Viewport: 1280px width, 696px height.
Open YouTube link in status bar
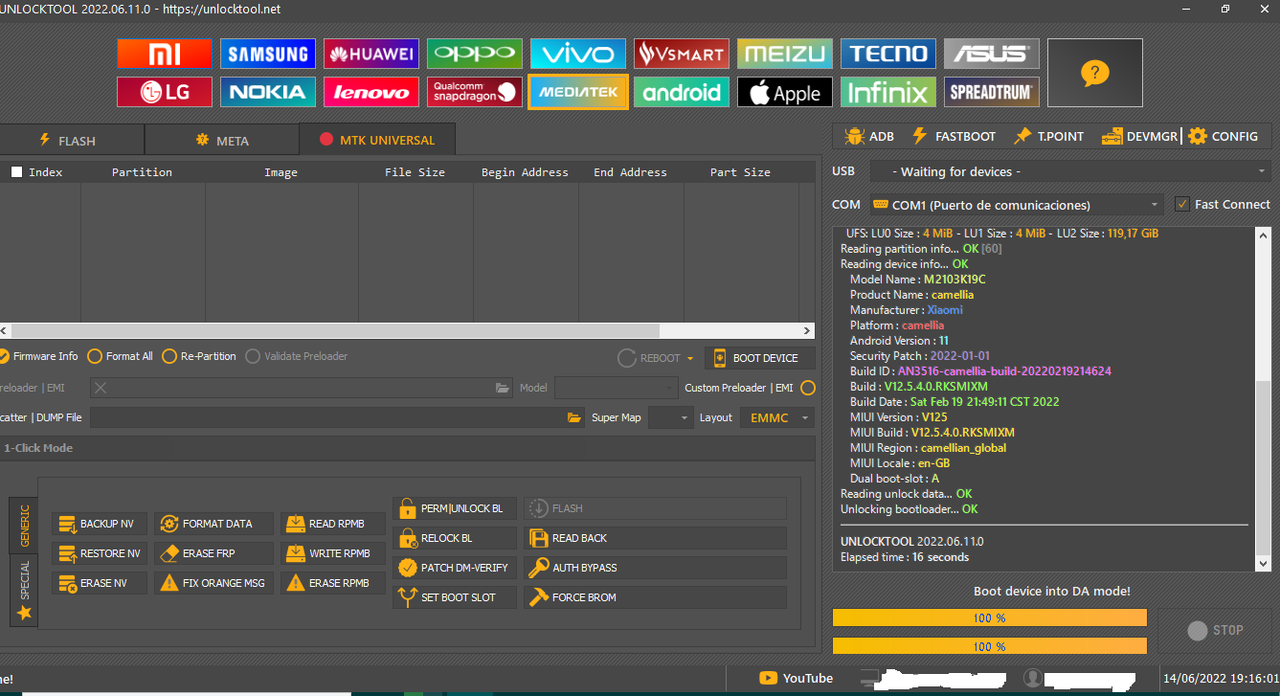796,678
